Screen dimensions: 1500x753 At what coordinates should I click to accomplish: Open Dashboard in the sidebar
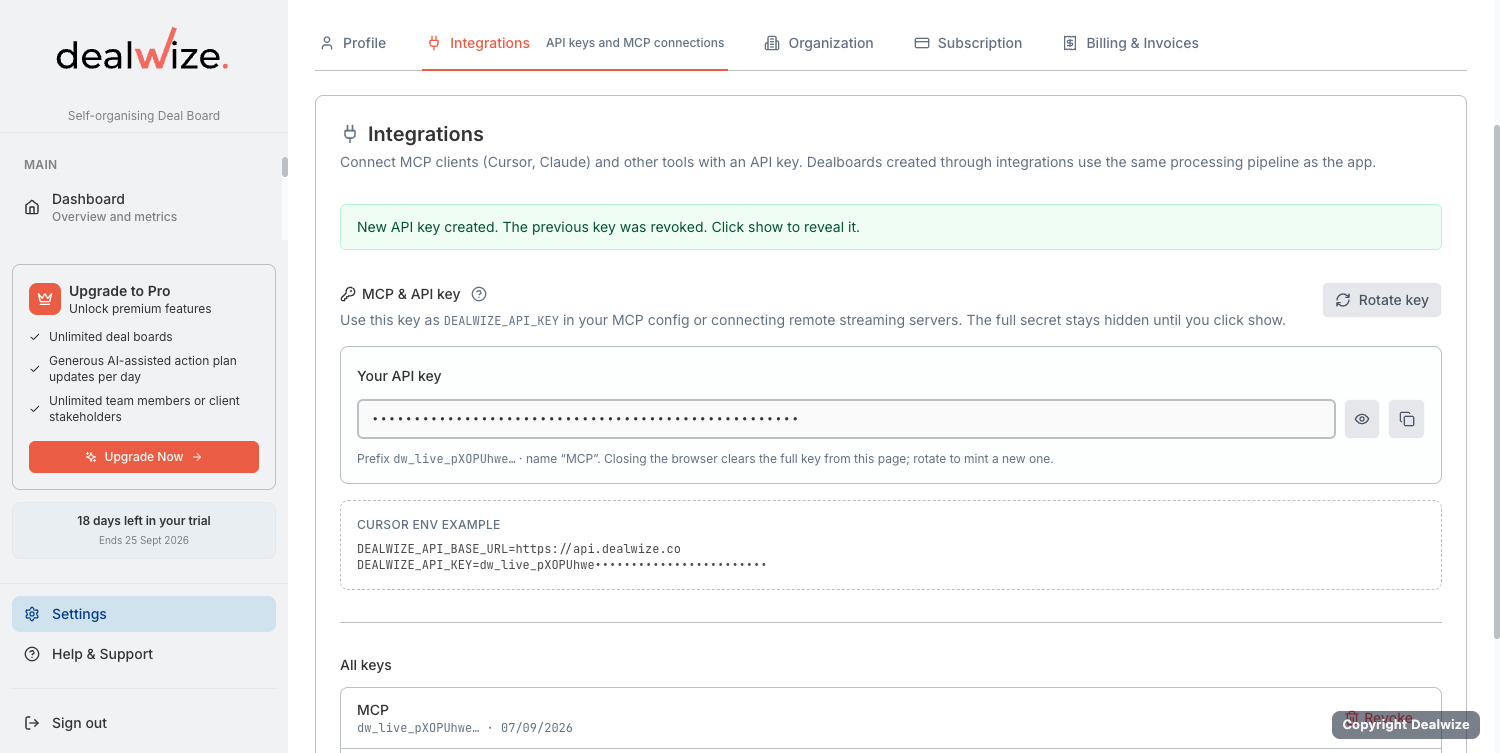[x=144, y=207]
